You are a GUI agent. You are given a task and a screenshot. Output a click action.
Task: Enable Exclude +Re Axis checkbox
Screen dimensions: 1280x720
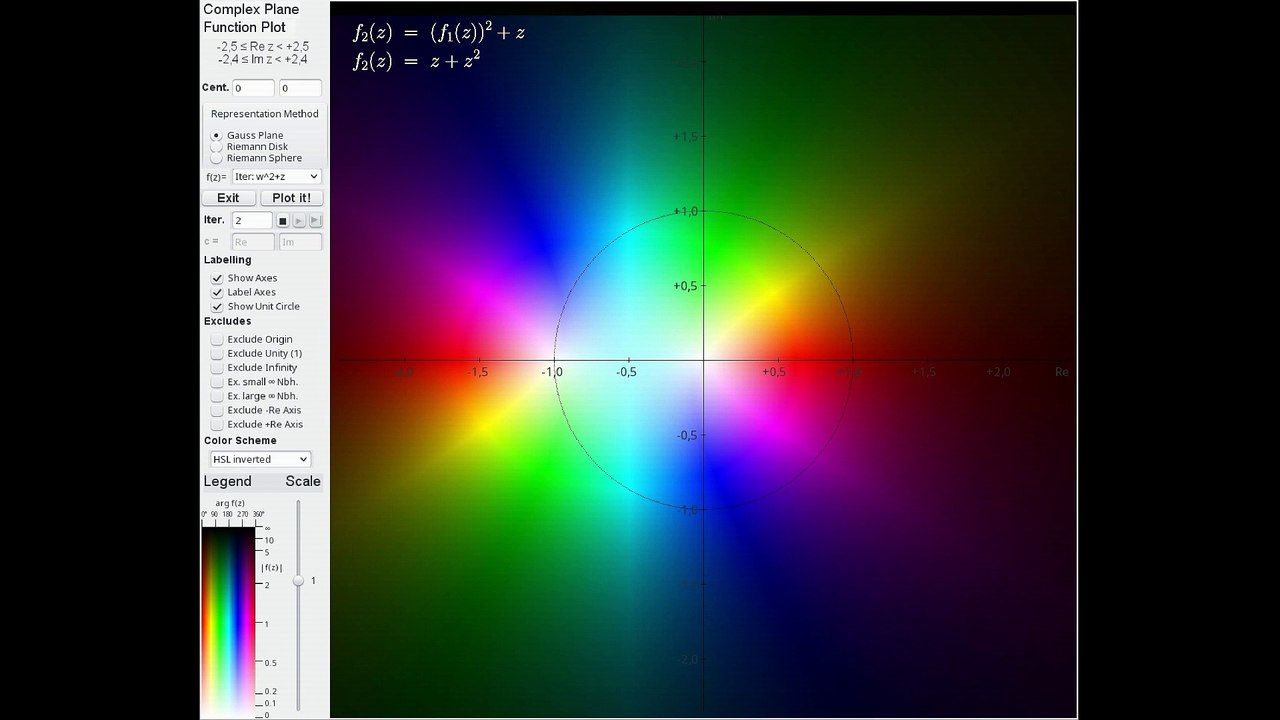pos(217,424)
